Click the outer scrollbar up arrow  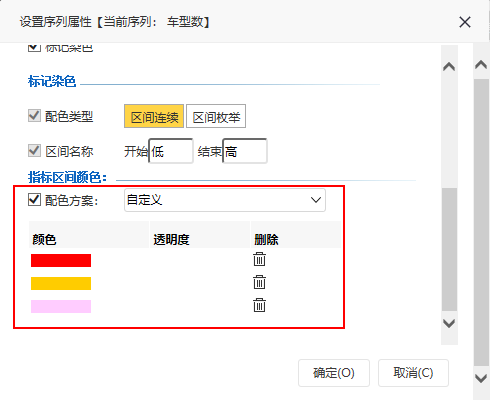click(481, 64)
